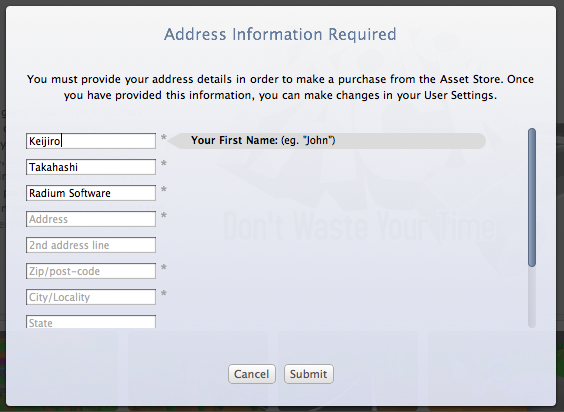Click the partially visible State field
This screenshot has width=564, height=412.
coord(91,322)
